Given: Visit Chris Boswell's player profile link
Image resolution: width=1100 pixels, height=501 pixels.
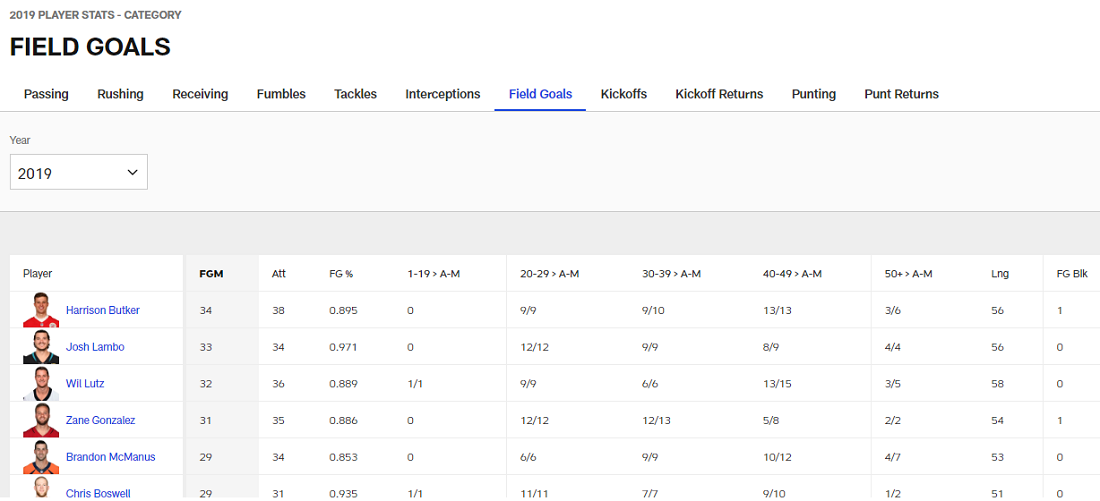Looking at the screenshot, I should pos(98,493).
